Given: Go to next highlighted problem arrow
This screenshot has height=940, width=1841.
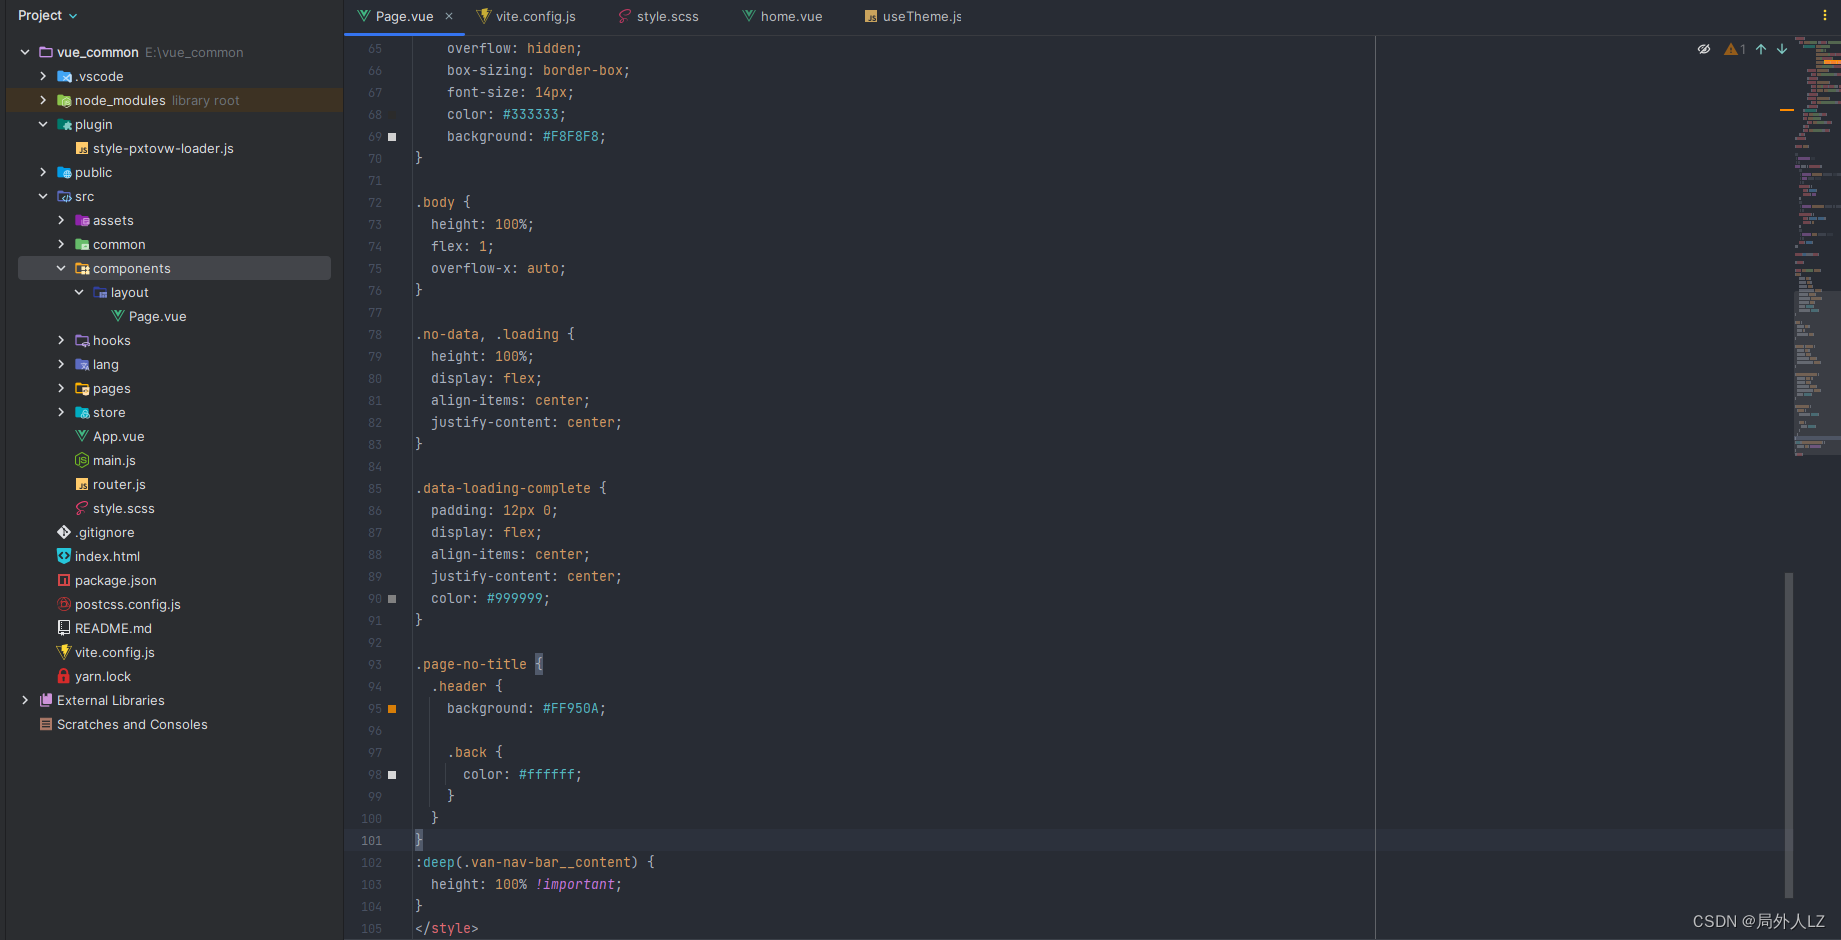Looking at the screenshot, I should (1782, 49).
